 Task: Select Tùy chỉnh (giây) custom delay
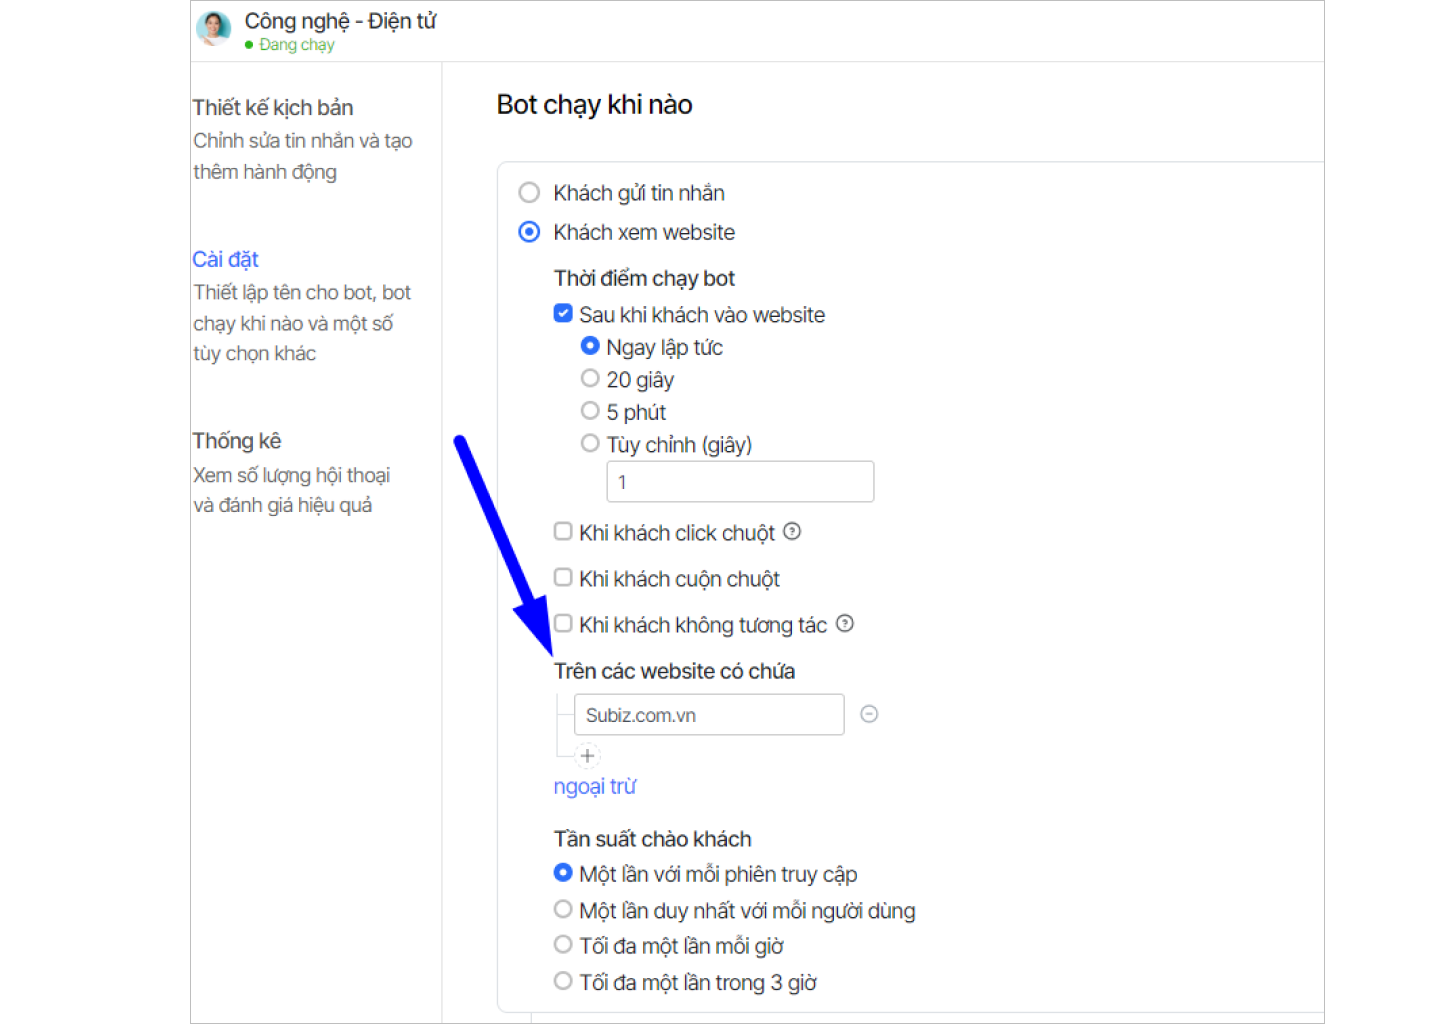point(590,444)
